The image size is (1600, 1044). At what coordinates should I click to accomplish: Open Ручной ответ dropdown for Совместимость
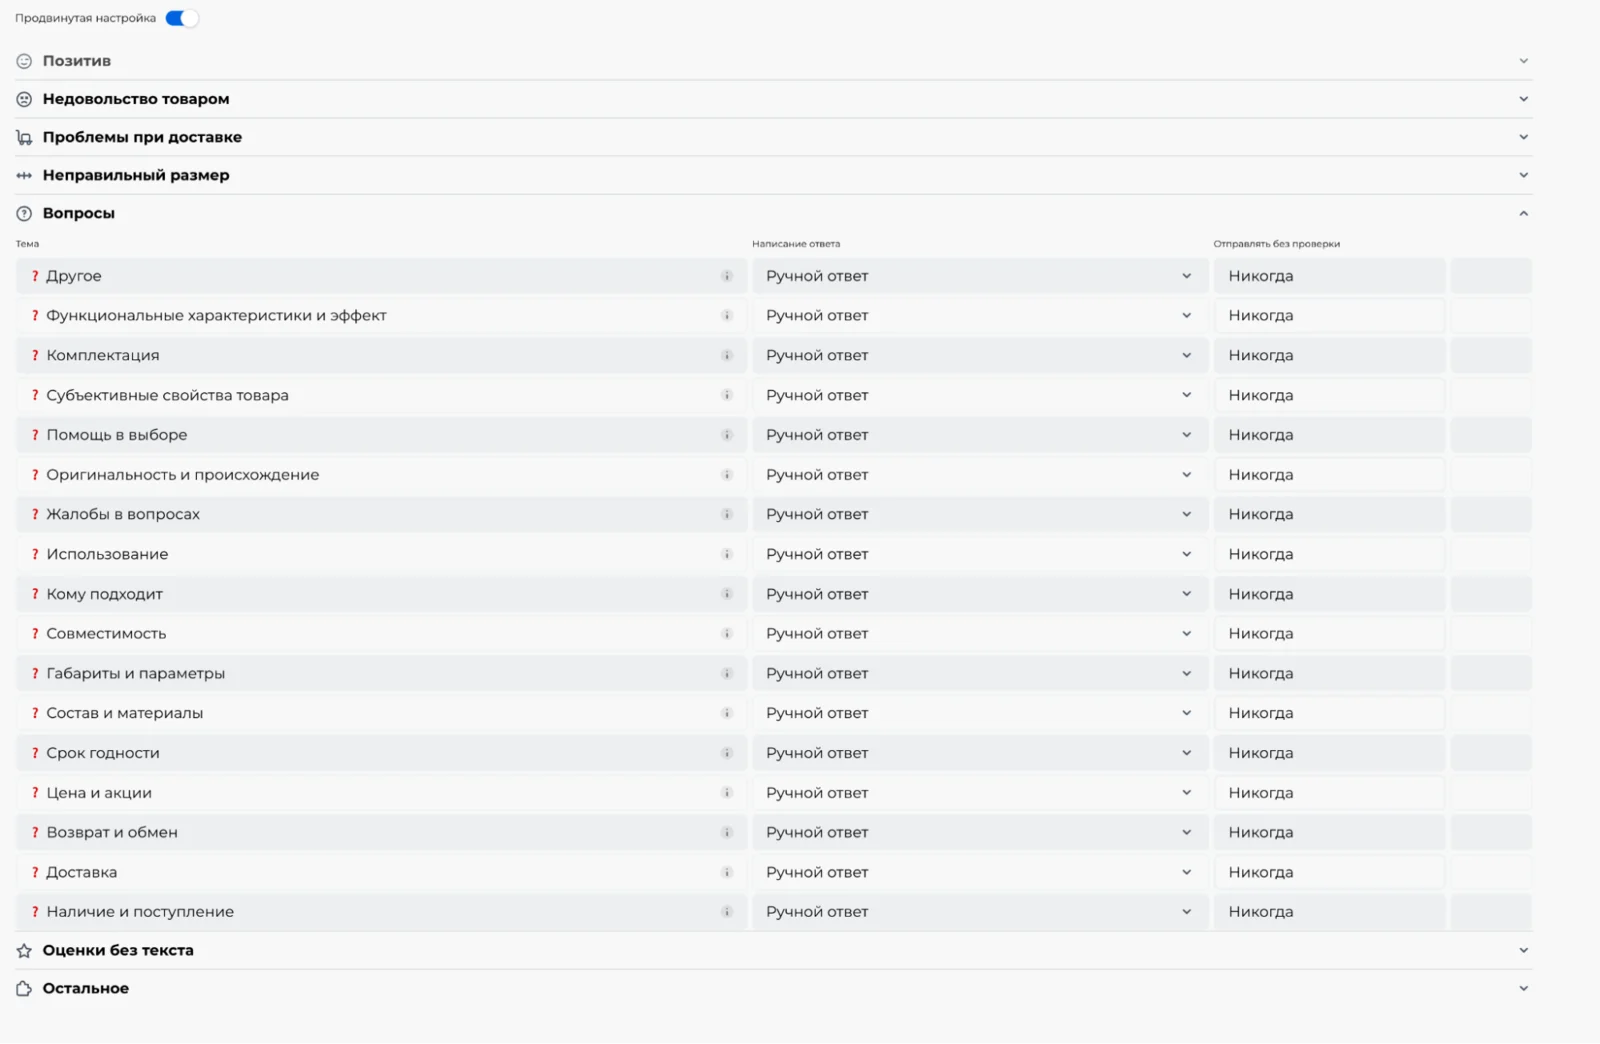pos(980,634)
